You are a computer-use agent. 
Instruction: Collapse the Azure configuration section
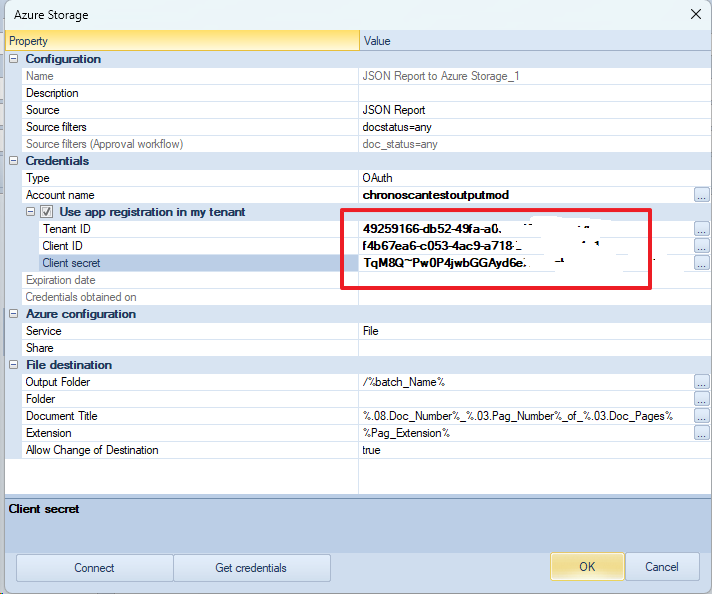[x=14, y=314]
